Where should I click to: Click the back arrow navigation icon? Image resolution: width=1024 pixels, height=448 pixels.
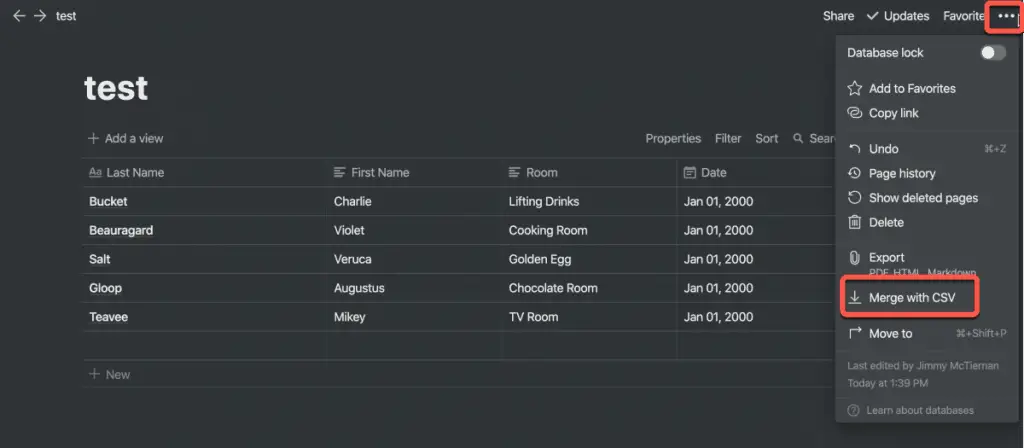click(20, 16)
